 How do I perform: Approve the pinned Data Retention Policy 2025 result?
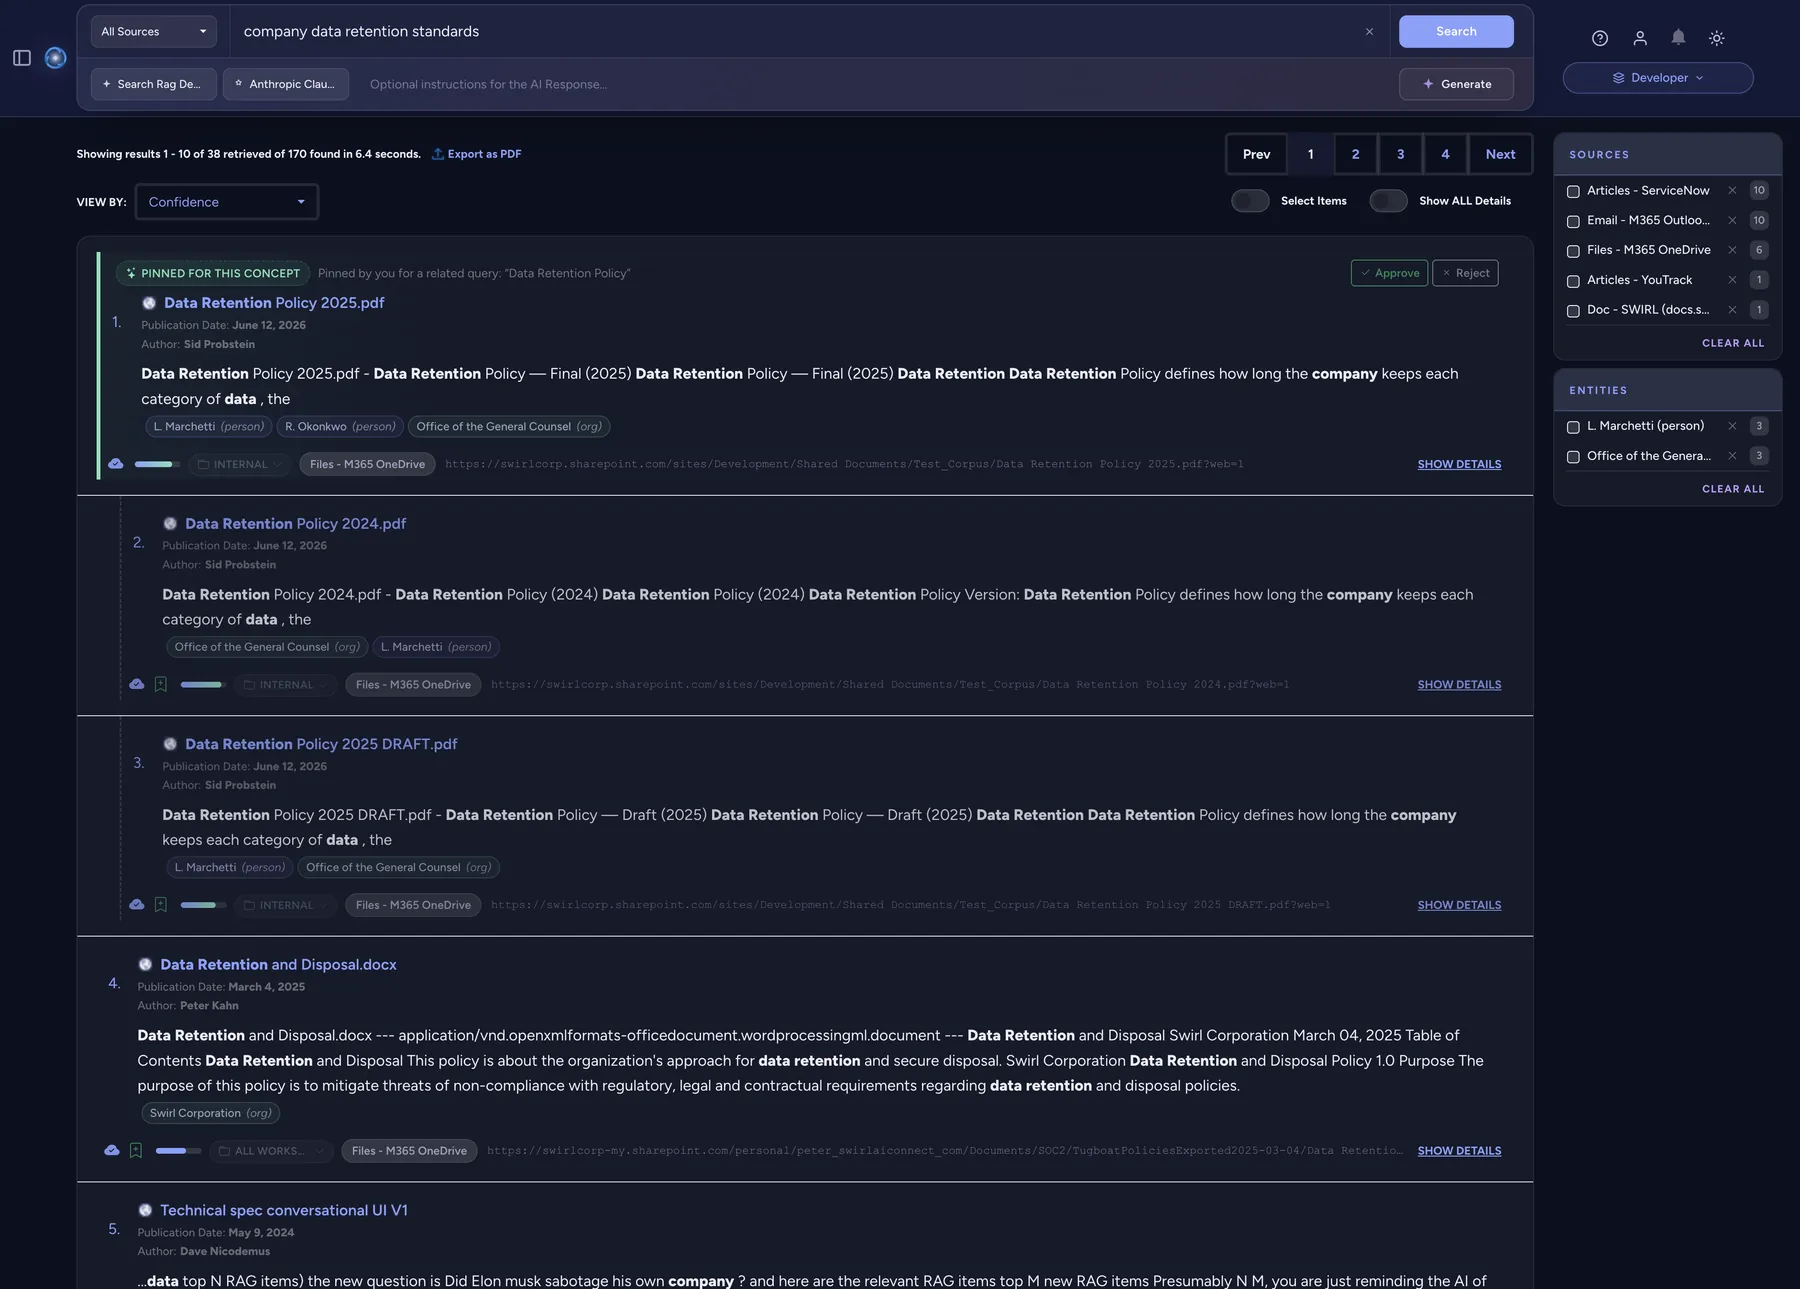pyautogui.click(x=1389, y=273)
